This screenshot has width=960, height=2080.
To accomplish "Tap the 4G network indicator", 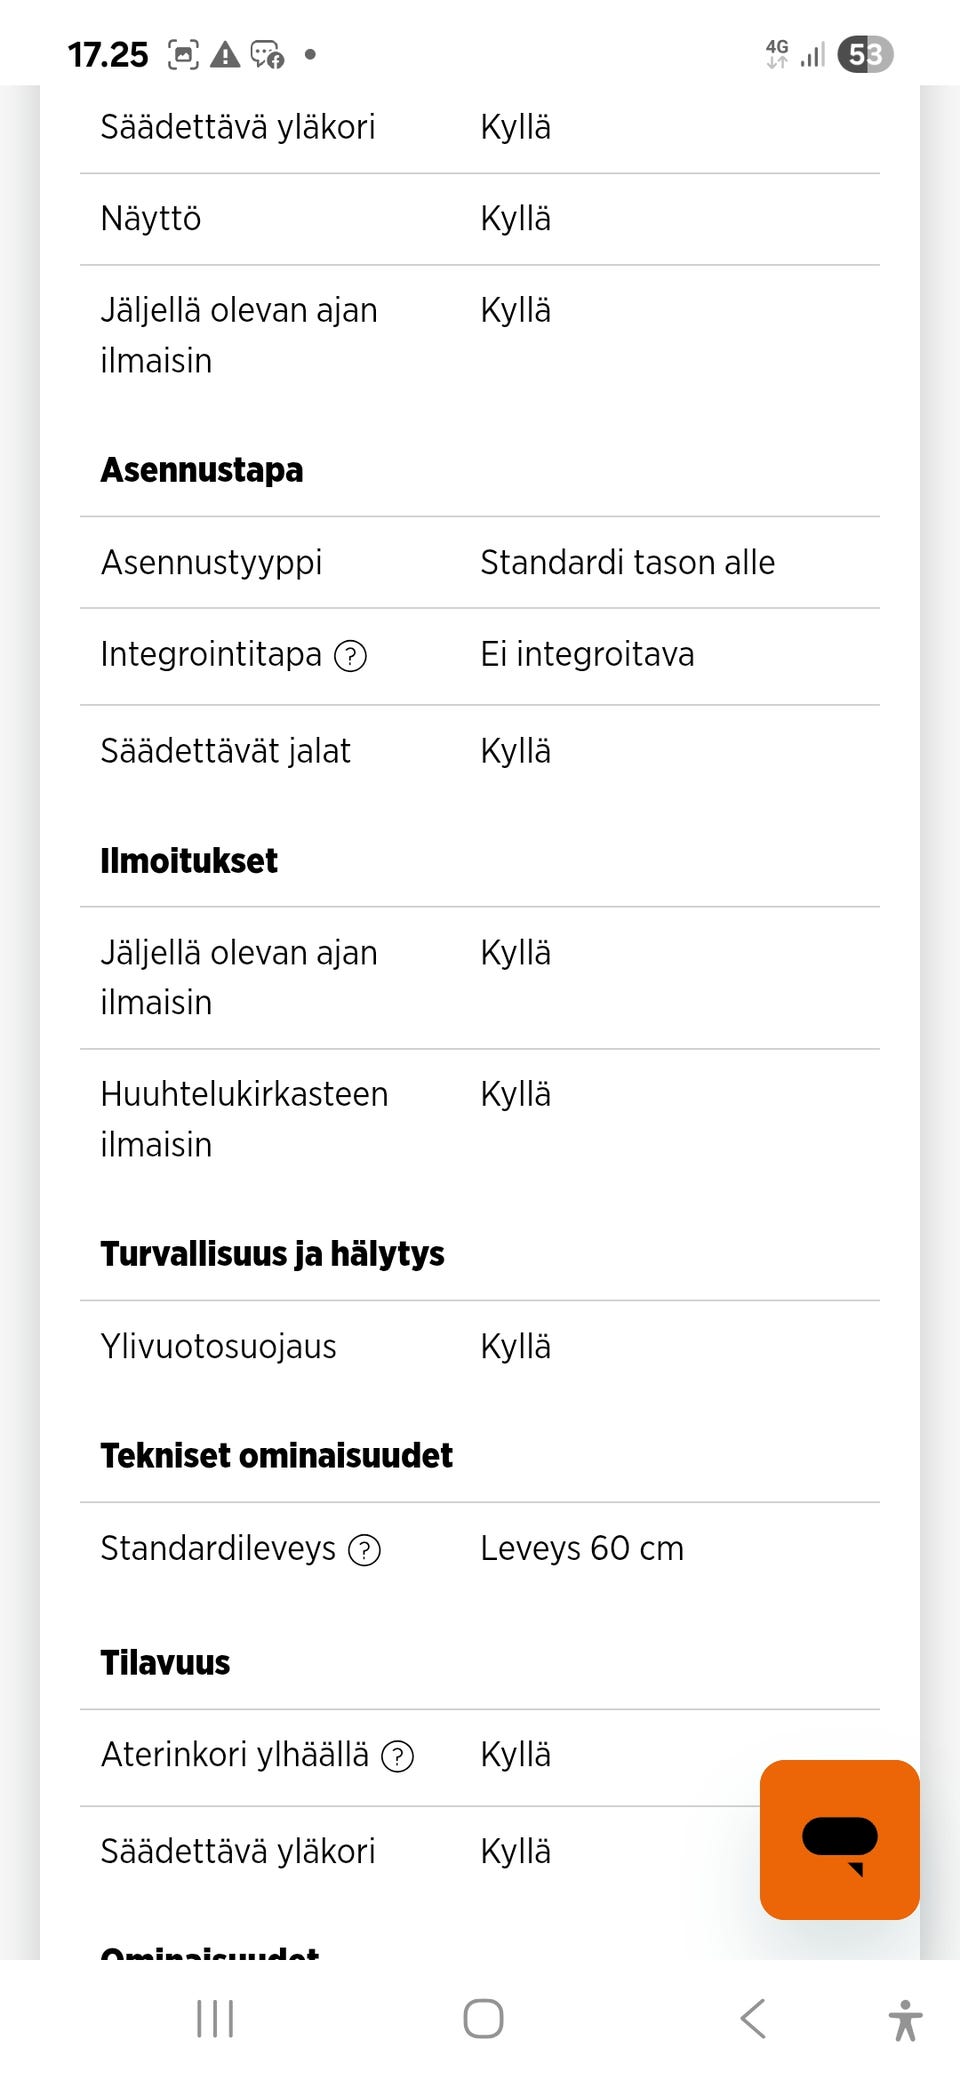I will tap(777, 54).
